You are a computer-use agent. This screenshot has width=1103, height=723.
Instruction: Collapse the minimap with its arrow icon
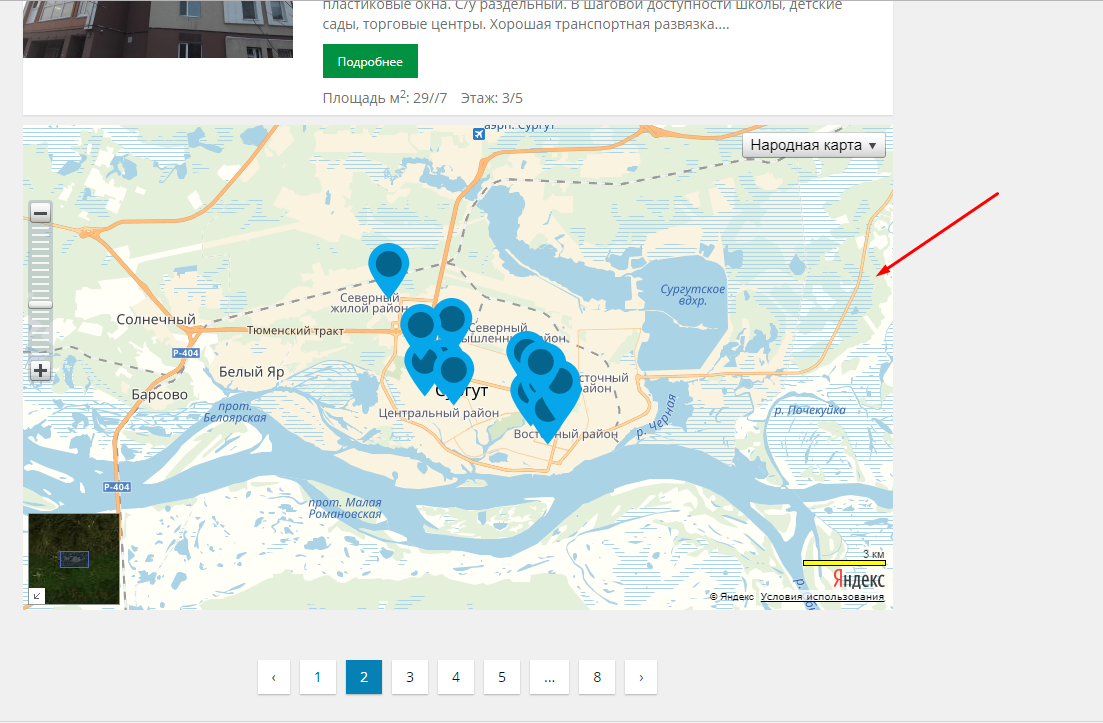click(37, 596)
